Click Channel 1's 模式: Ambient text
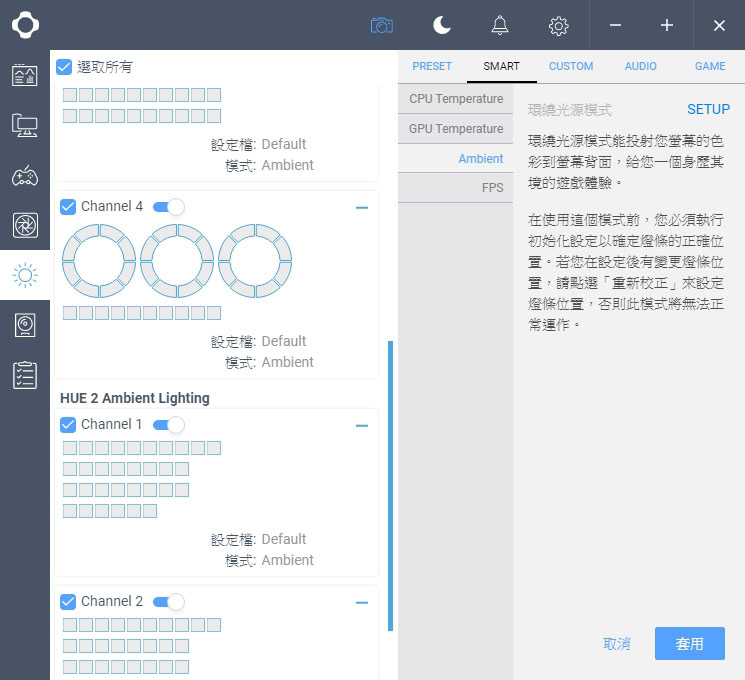 [x=269, y=560]
